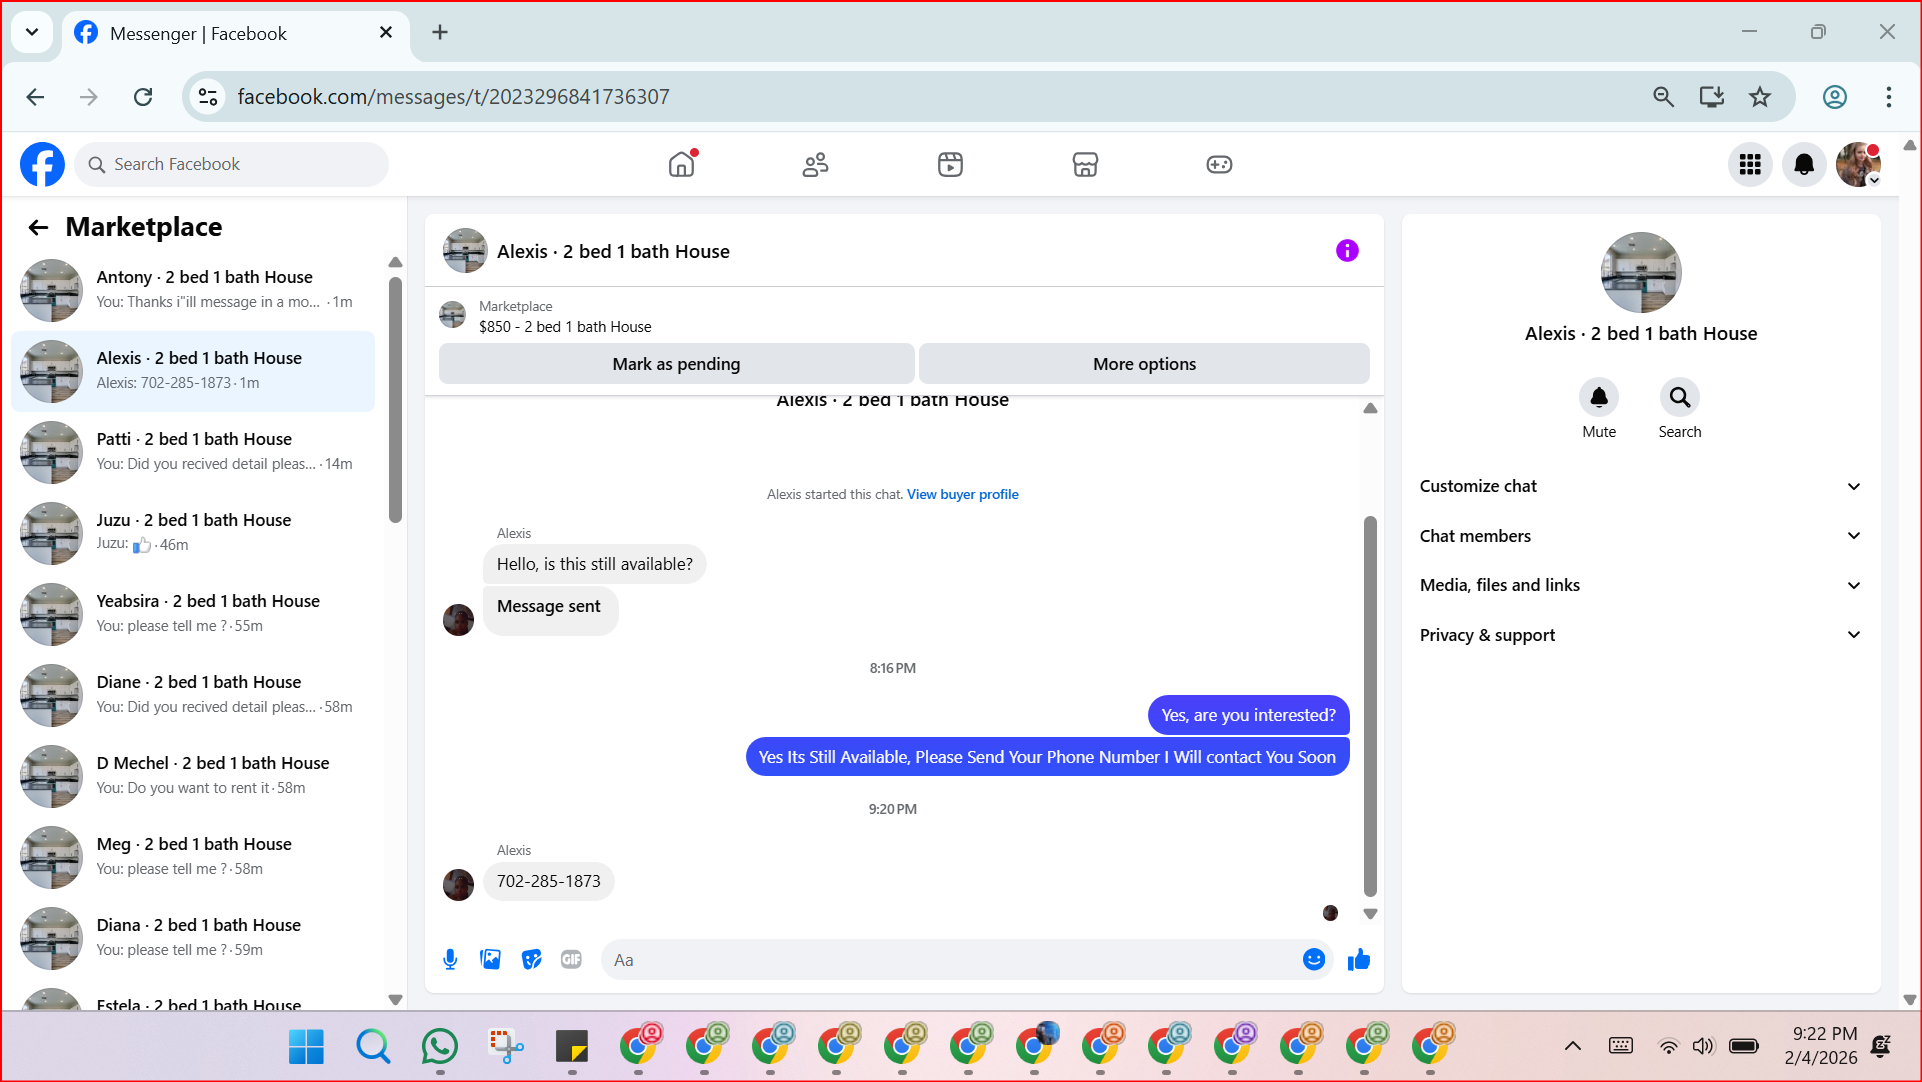Click the message input field

(x=950, y=960)
